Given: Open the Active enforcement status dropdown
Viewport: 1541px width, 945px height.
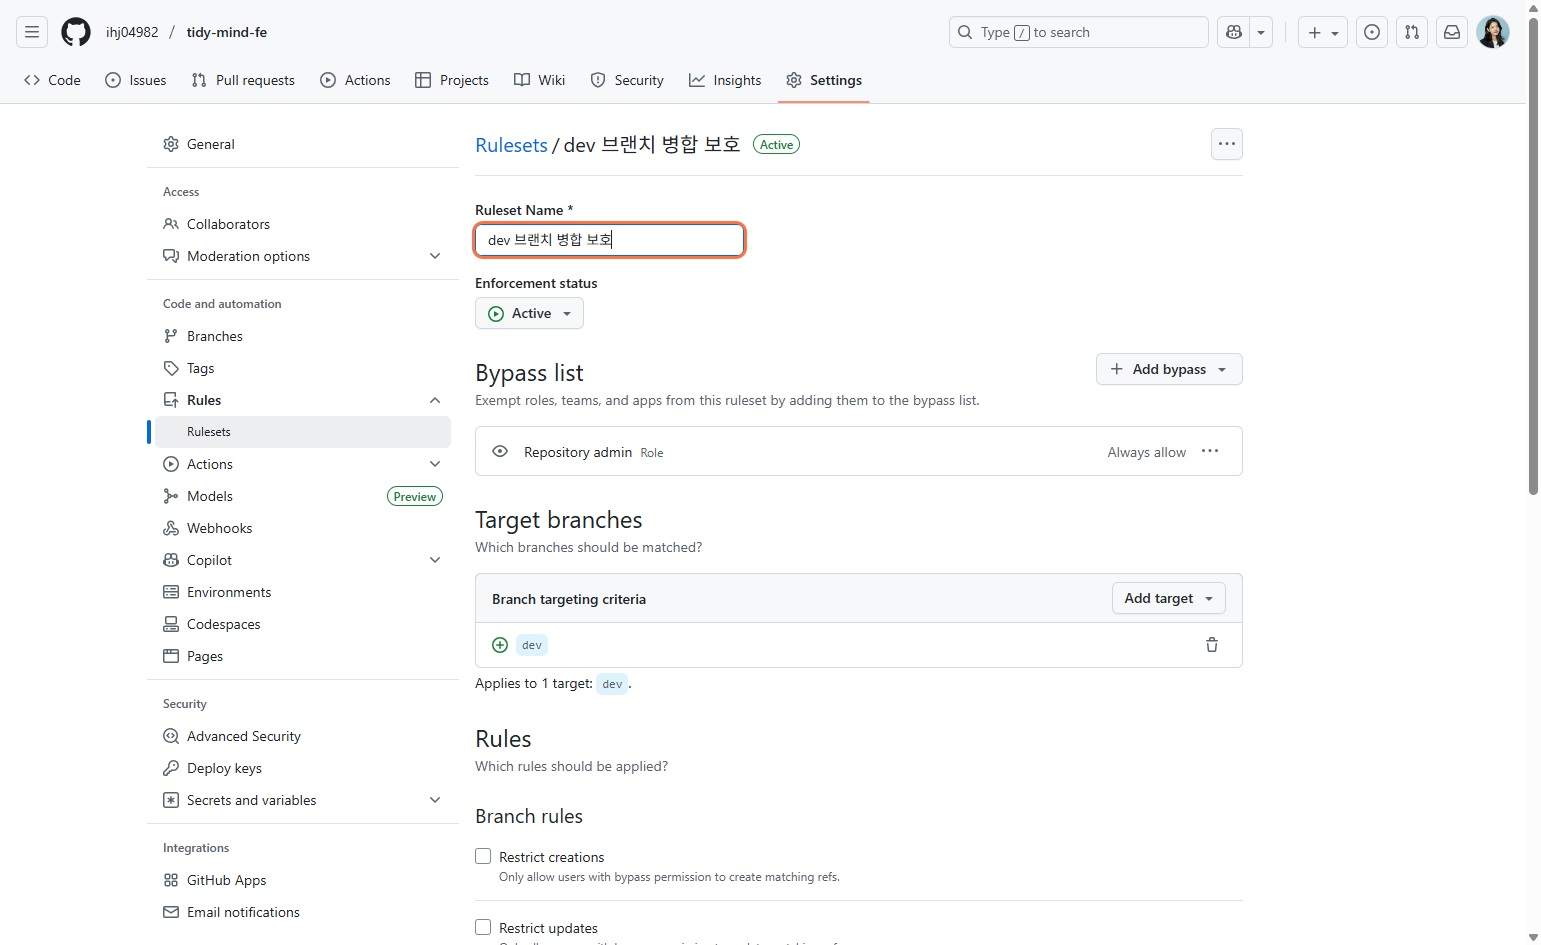Looking at the screenshot, I should click(x=529, y=313).
